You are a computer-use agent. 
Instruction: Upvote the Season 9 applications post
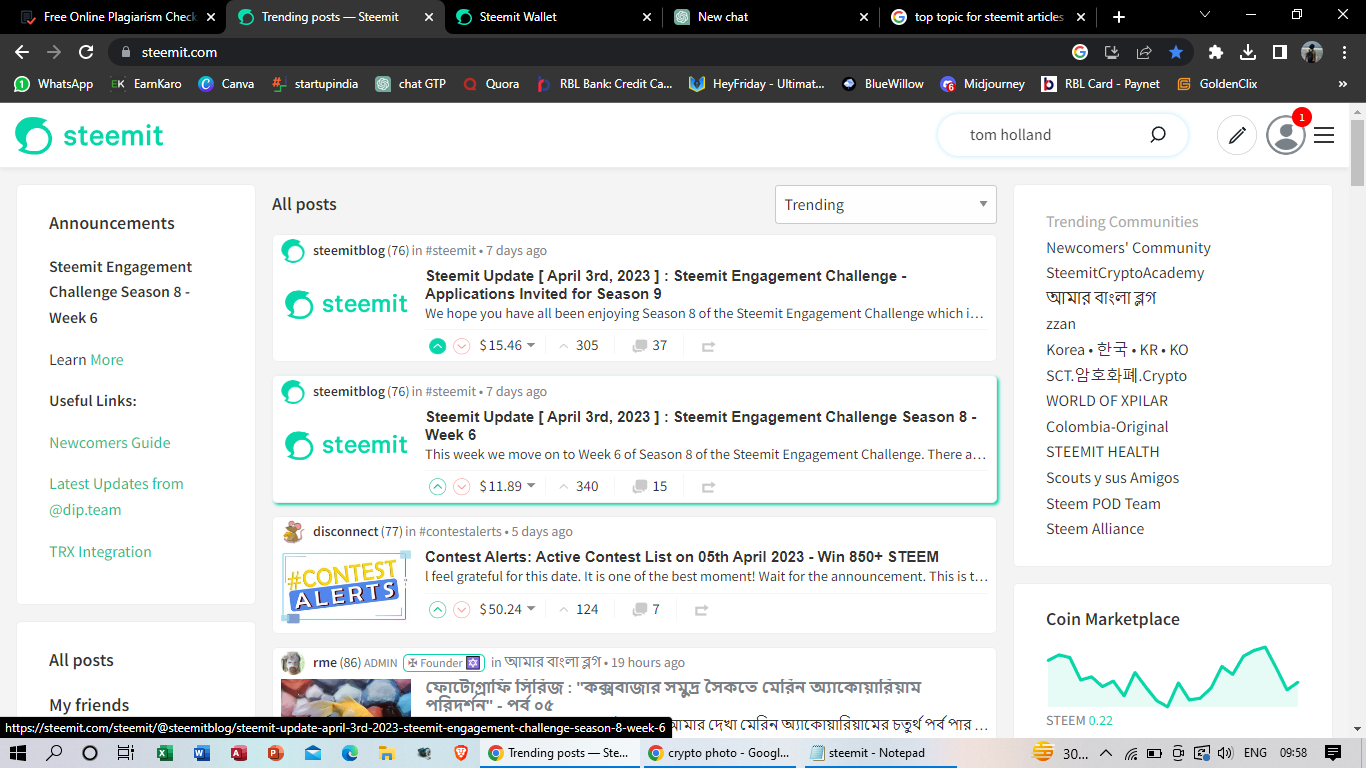[437, 346]
